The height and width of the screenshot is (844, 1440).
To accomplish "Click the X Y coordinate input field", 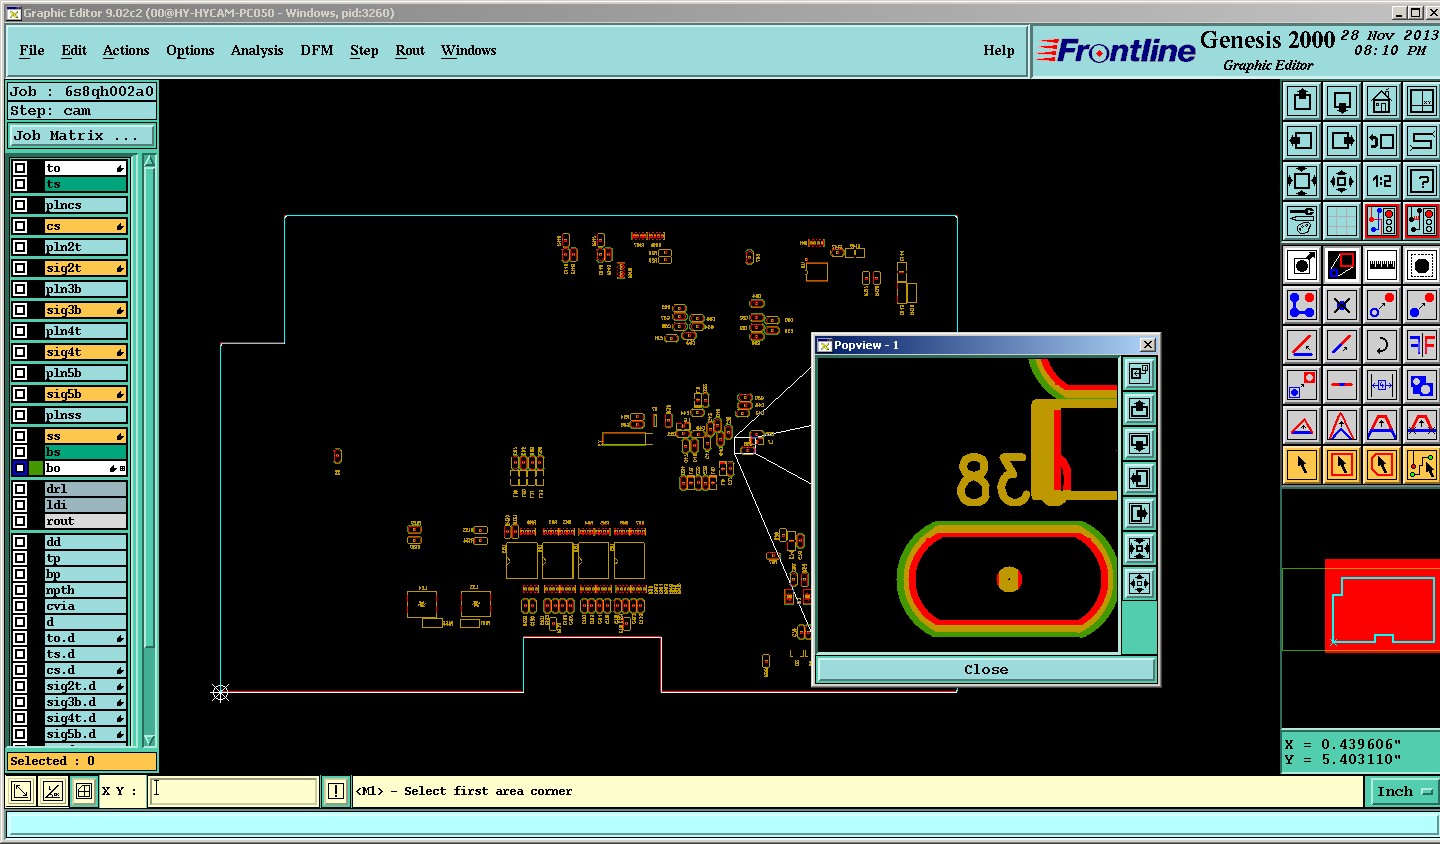I will pyautogui.click(x=234, y=791).
